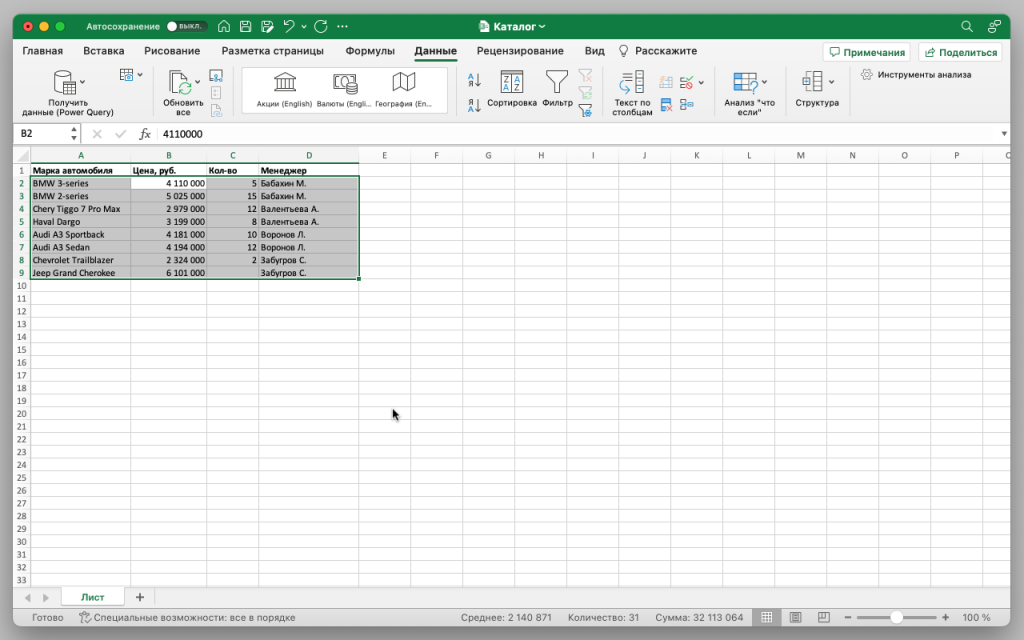The height and width of the screenshot is (640, 1024).
Task: Toggle the Фильтр funnel button
Action: [x=557, y=89]
